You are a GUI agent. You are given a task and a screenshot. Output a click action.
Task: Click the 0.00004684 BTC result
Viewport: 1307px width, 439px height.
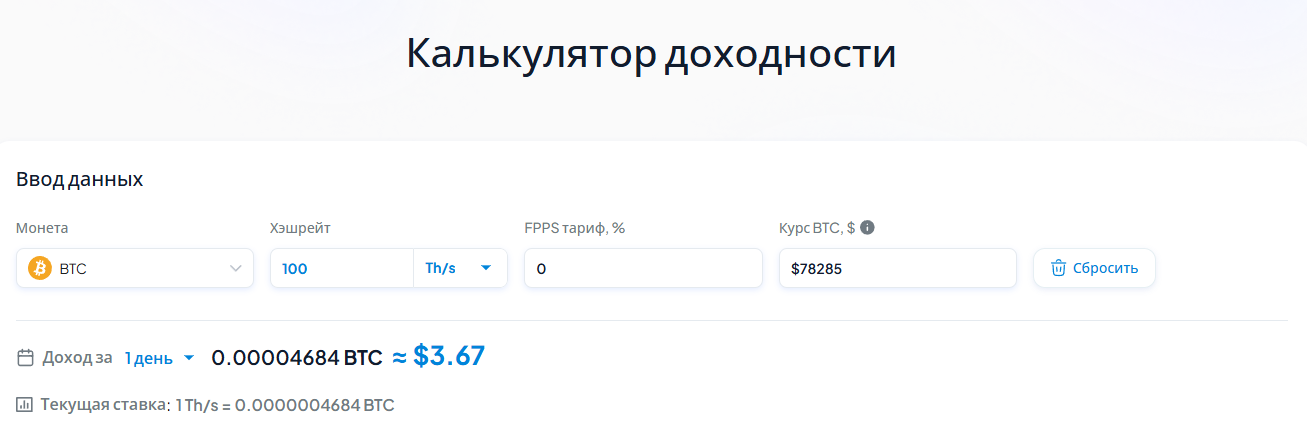(297, 357)
